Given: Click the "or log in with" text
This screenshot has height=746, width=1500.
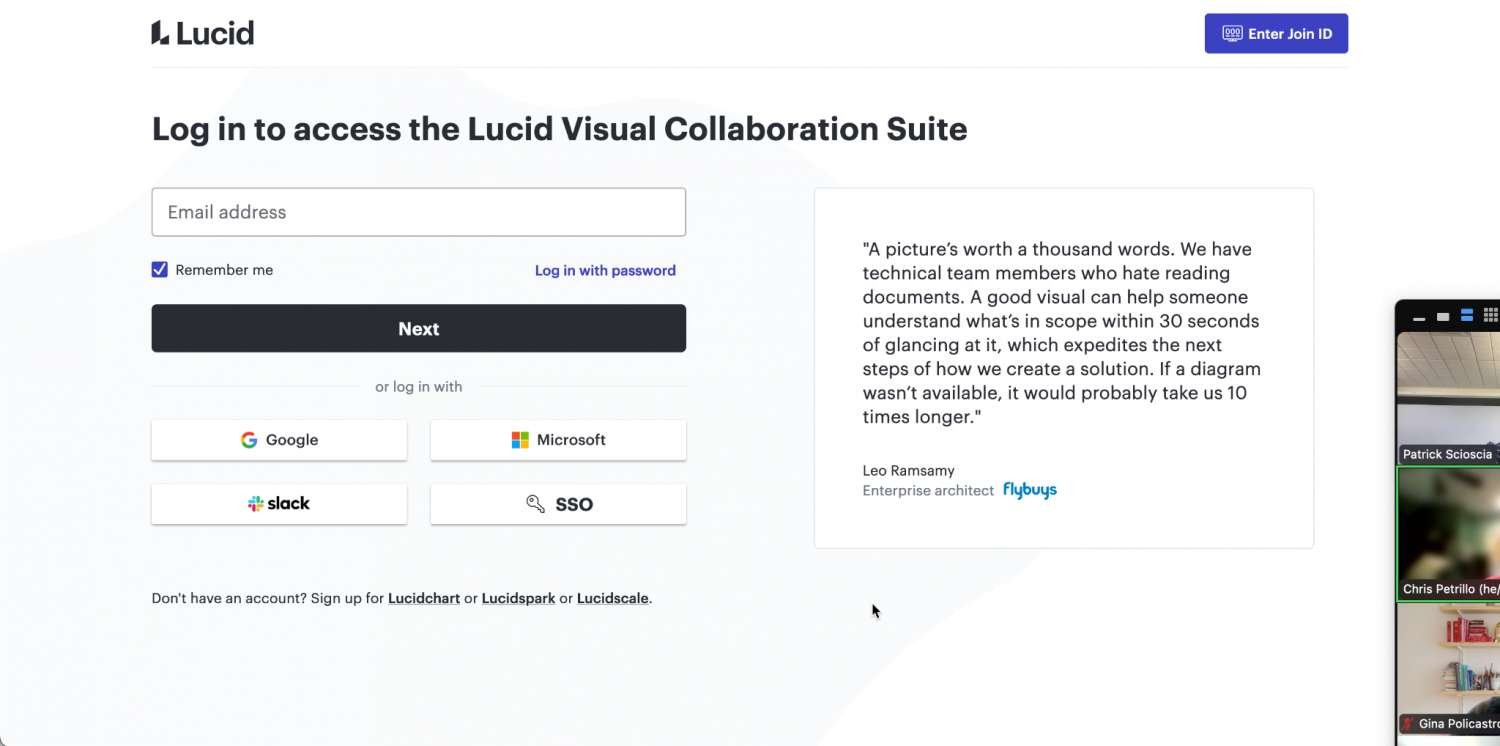Looking at the screenshot, I should [x=418, y=387].
